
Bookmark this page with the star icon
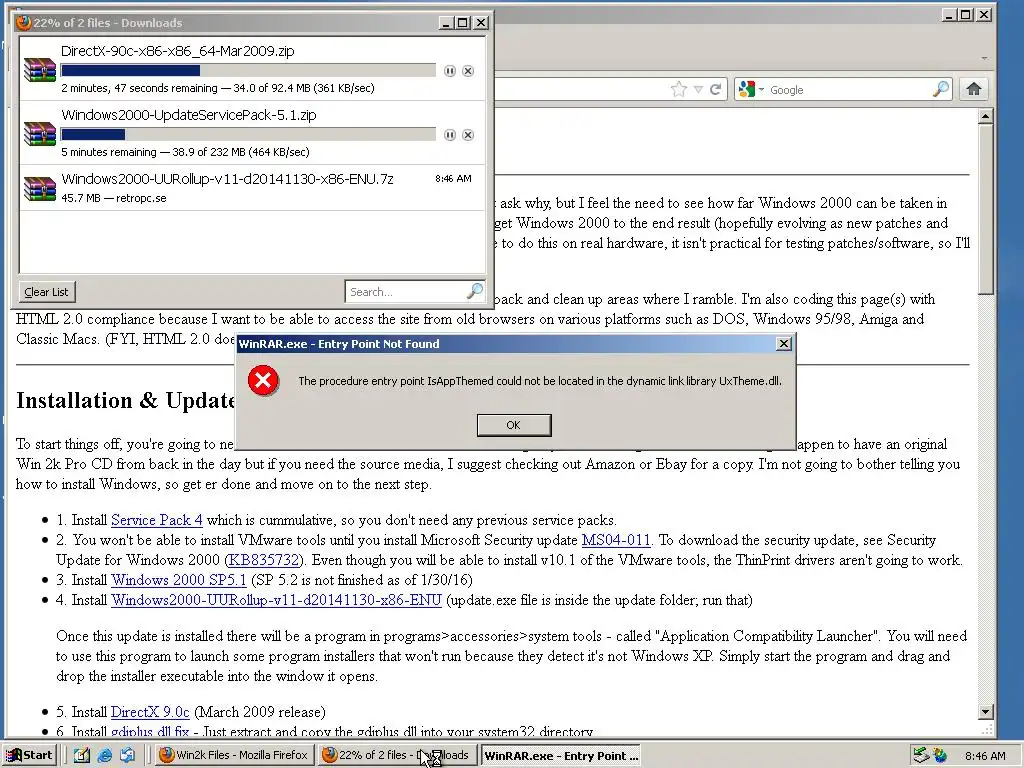(x=679, y=89)
